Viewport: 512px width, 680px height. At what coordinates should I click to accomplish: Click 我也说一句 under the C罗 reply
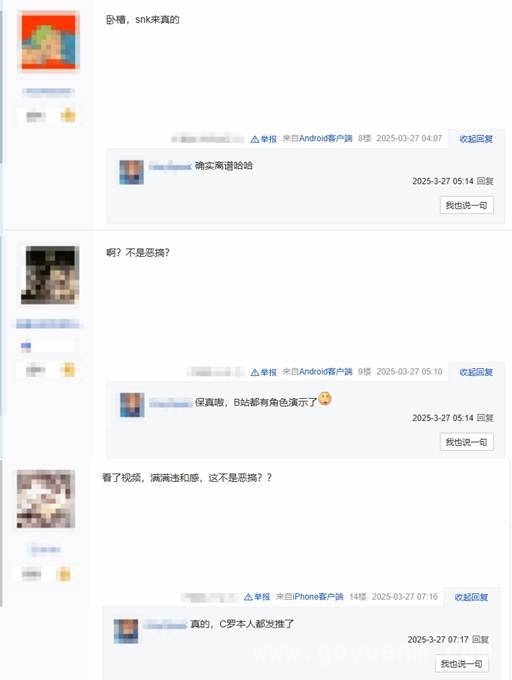click(x=462, y=664)
